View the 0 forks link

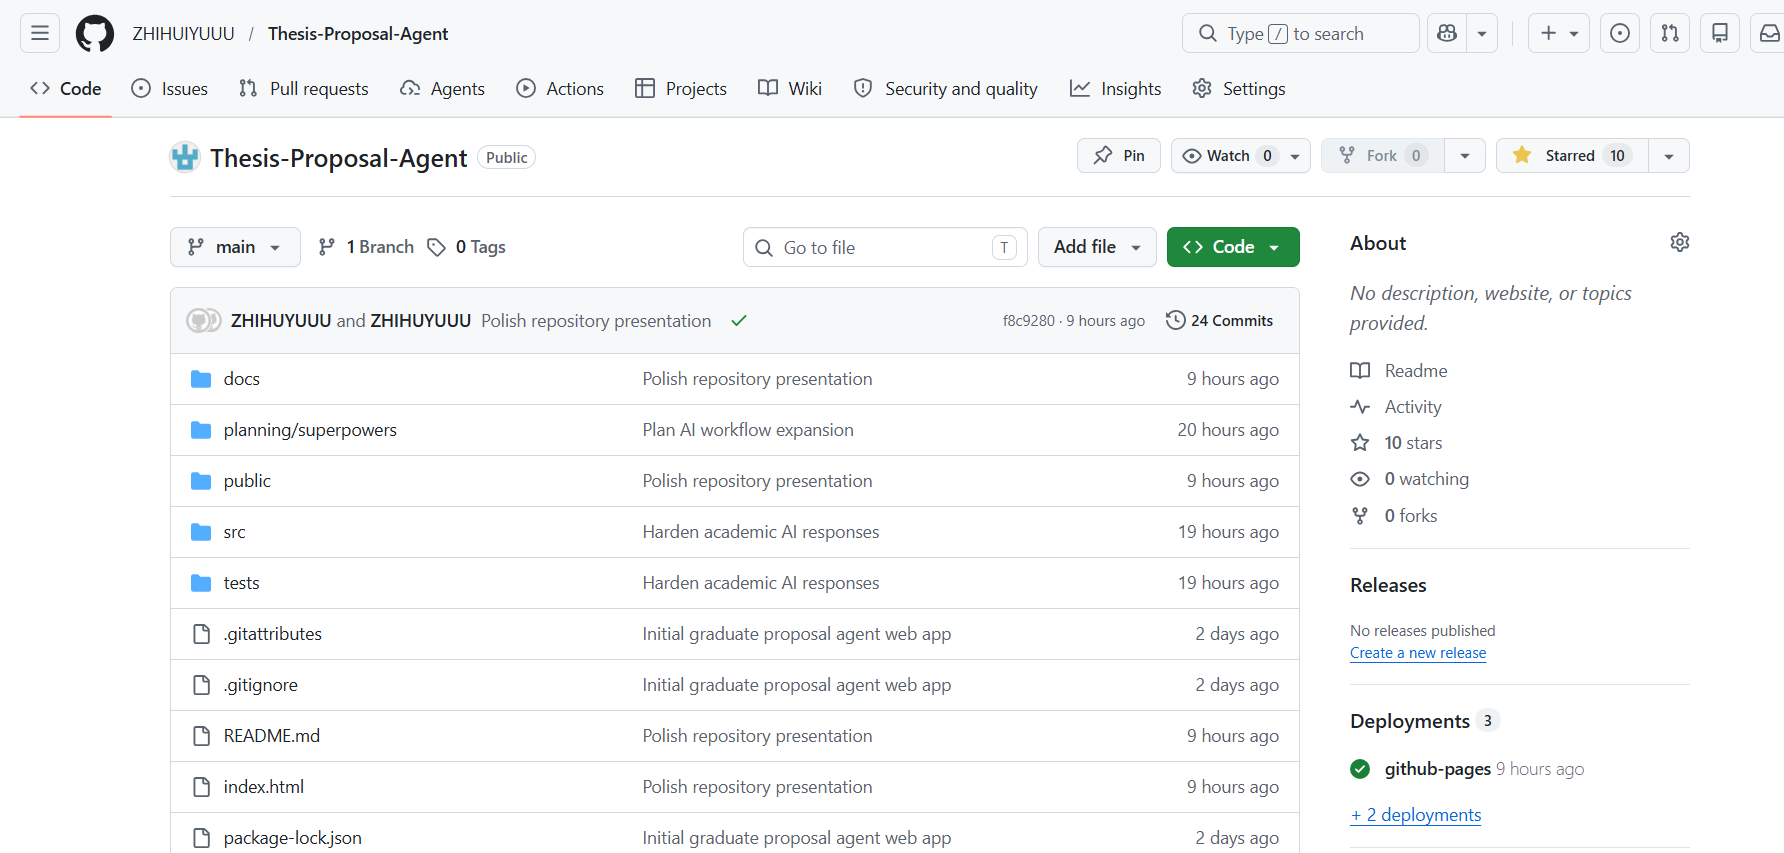tap(1394, 516)
